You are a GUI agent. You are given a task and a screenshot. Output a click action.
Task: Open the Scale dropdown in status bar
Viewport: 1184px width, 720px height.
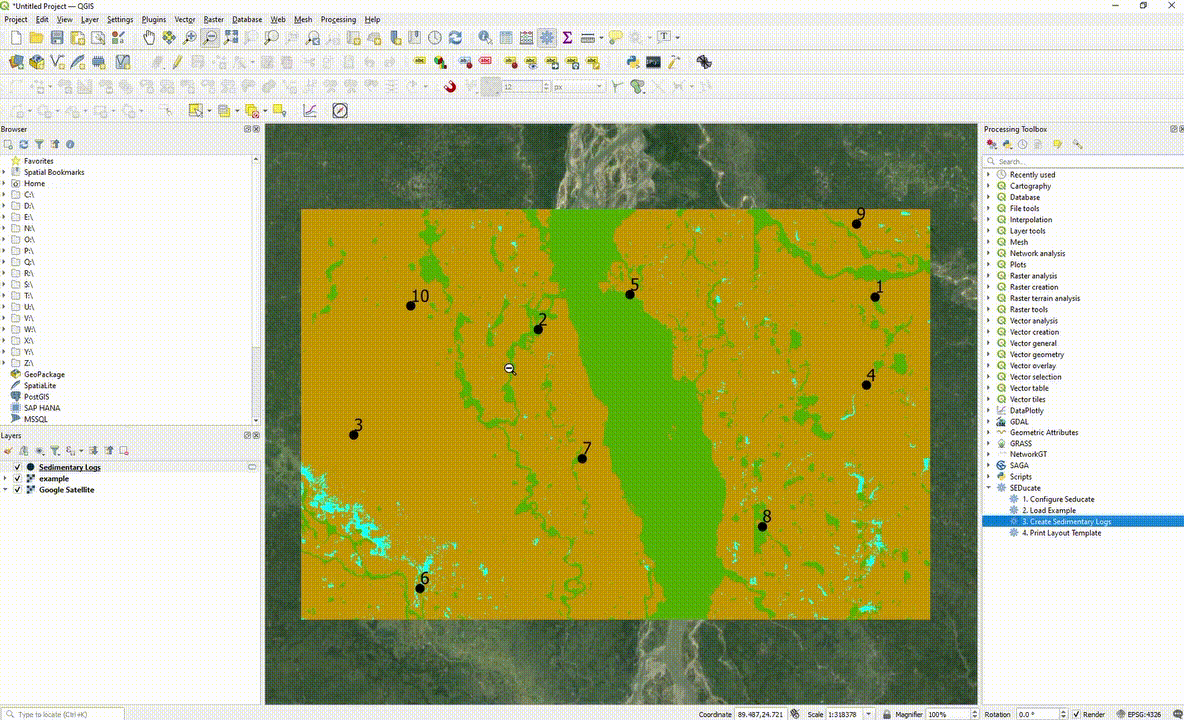coord(871,714)
